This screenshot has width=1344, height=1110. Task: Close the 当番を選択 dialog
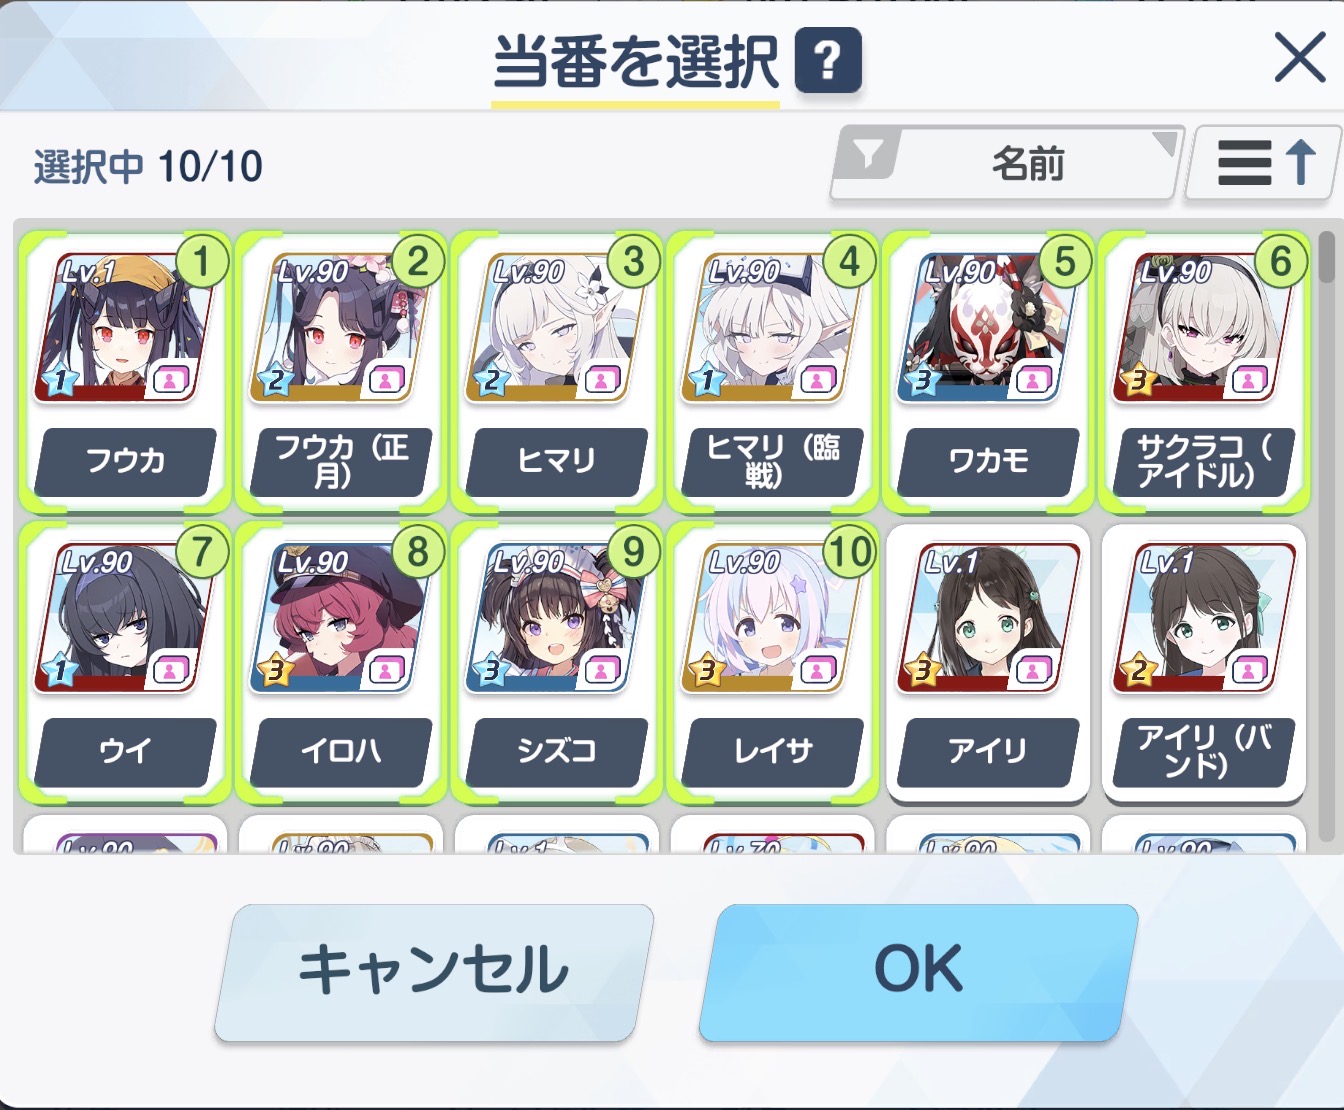pyautogui.click(x=1300, y=58)
